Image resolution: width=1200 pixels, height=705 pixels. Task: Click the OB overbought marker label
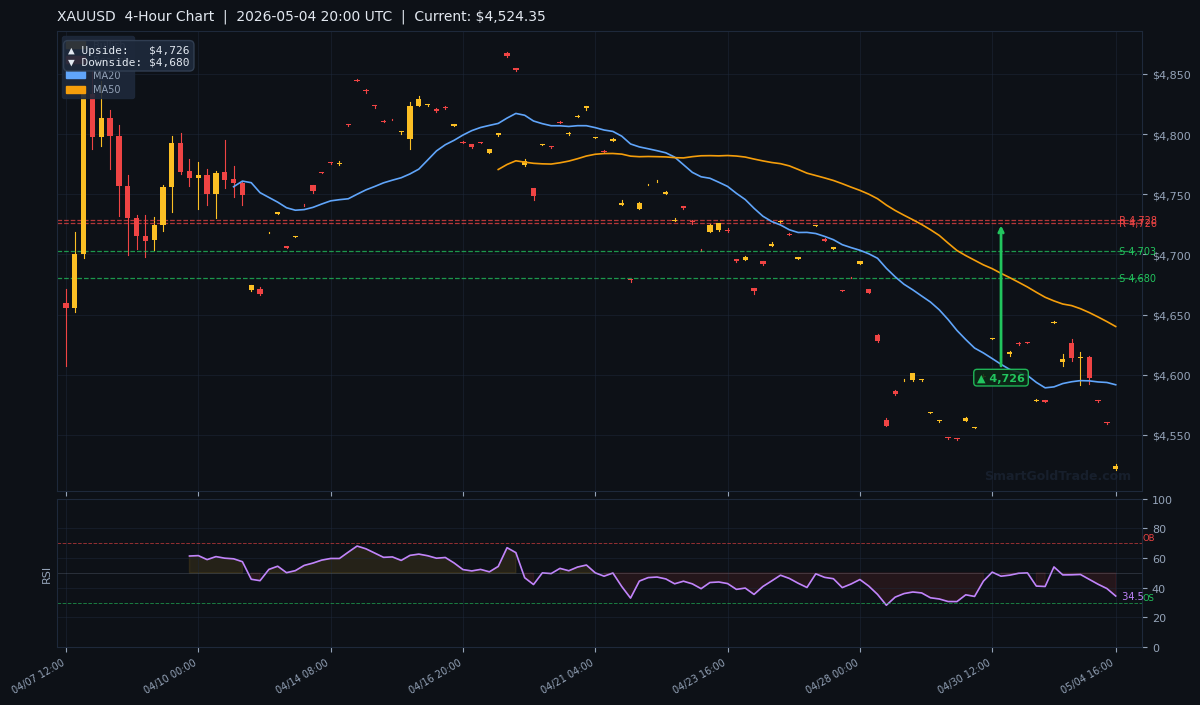click(x=1149, y=538)
